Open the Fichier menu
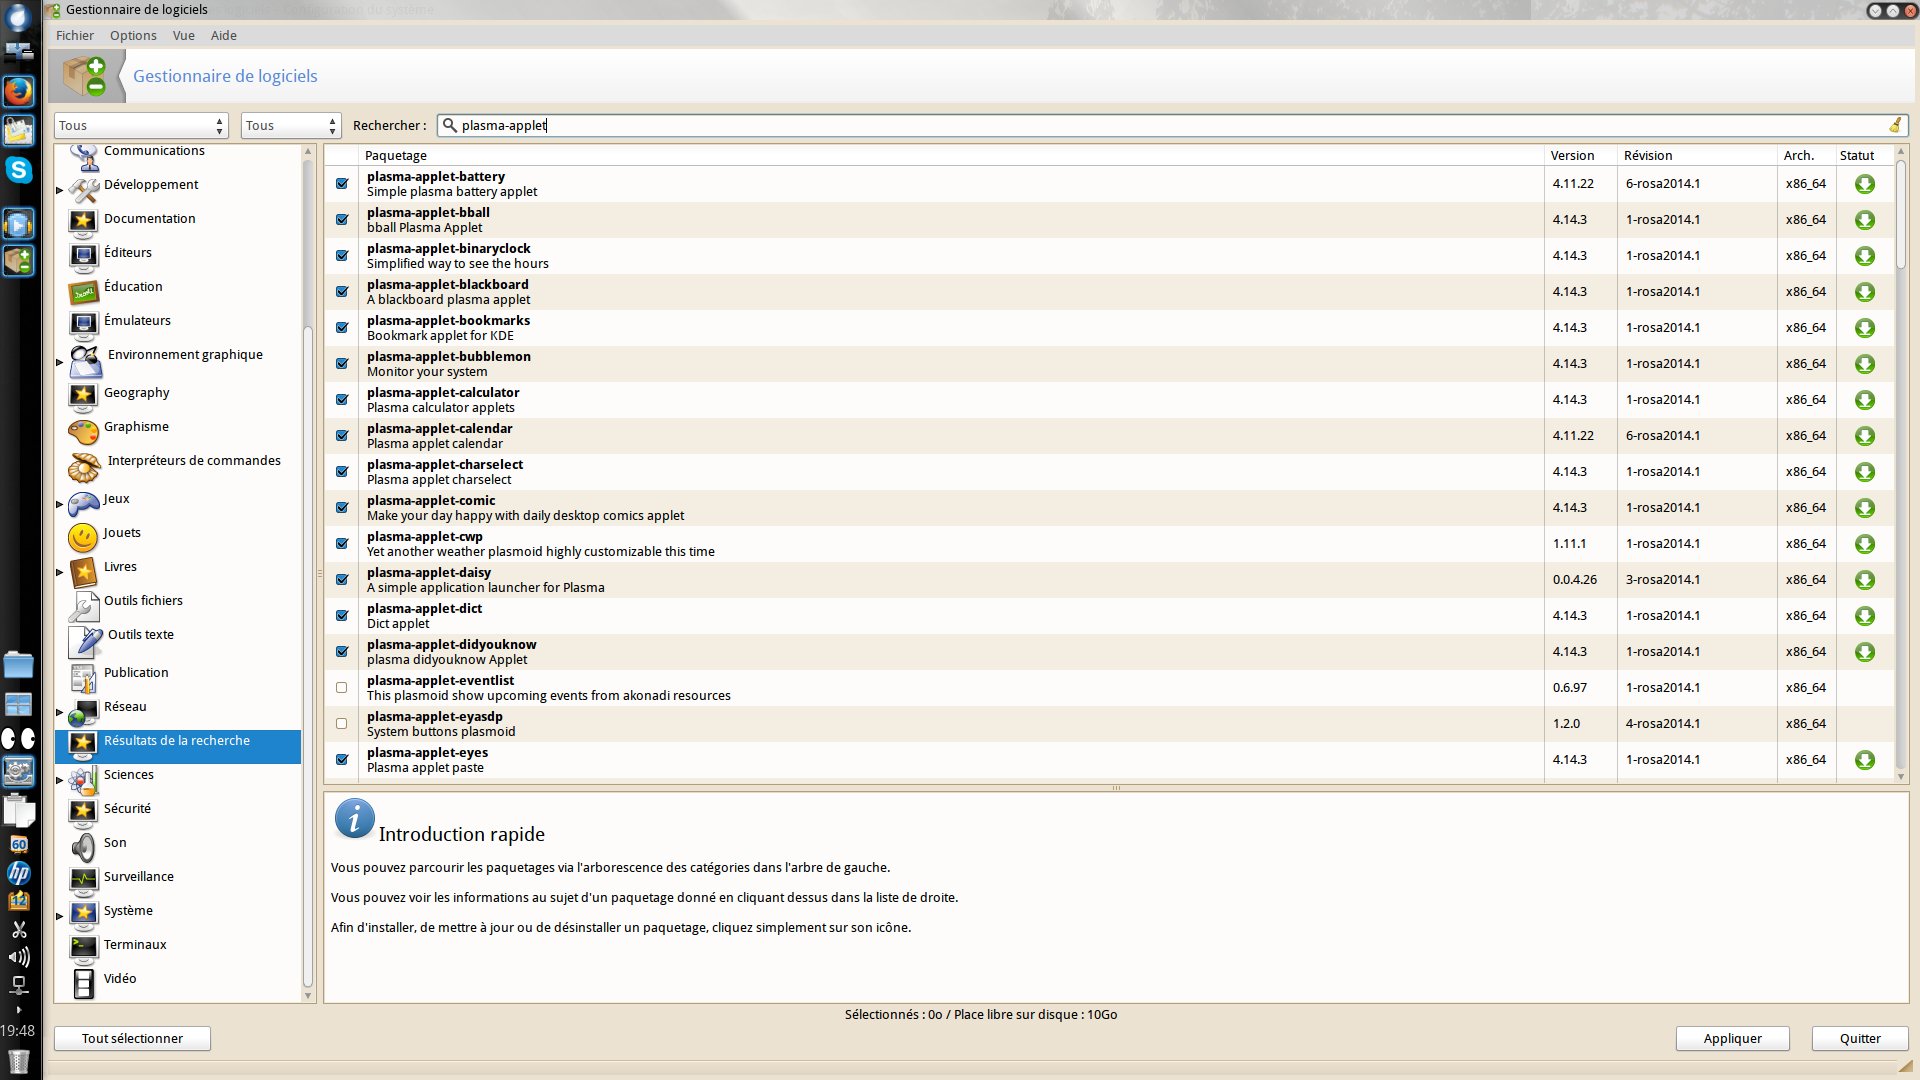 [x=75, y=35]
